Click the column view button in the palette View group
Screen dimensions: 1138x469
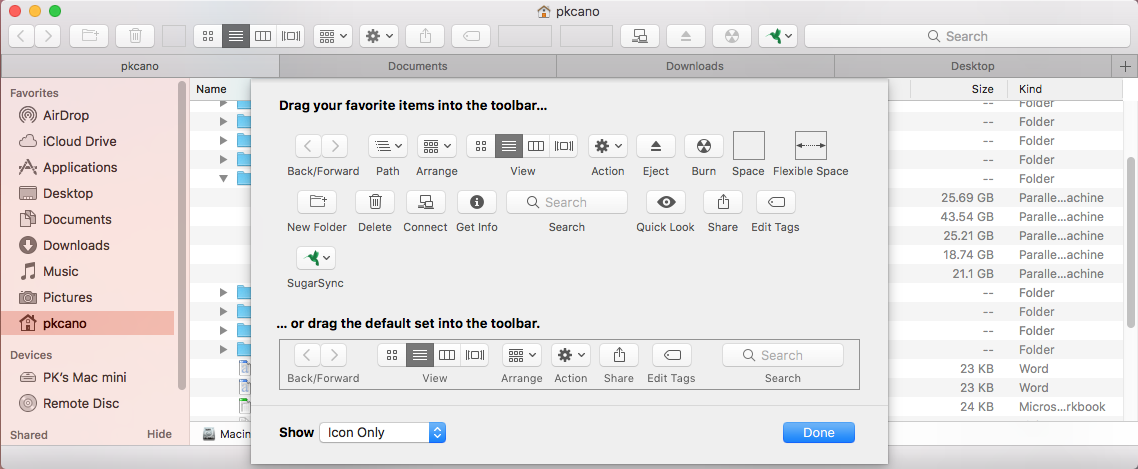point(536,146)
